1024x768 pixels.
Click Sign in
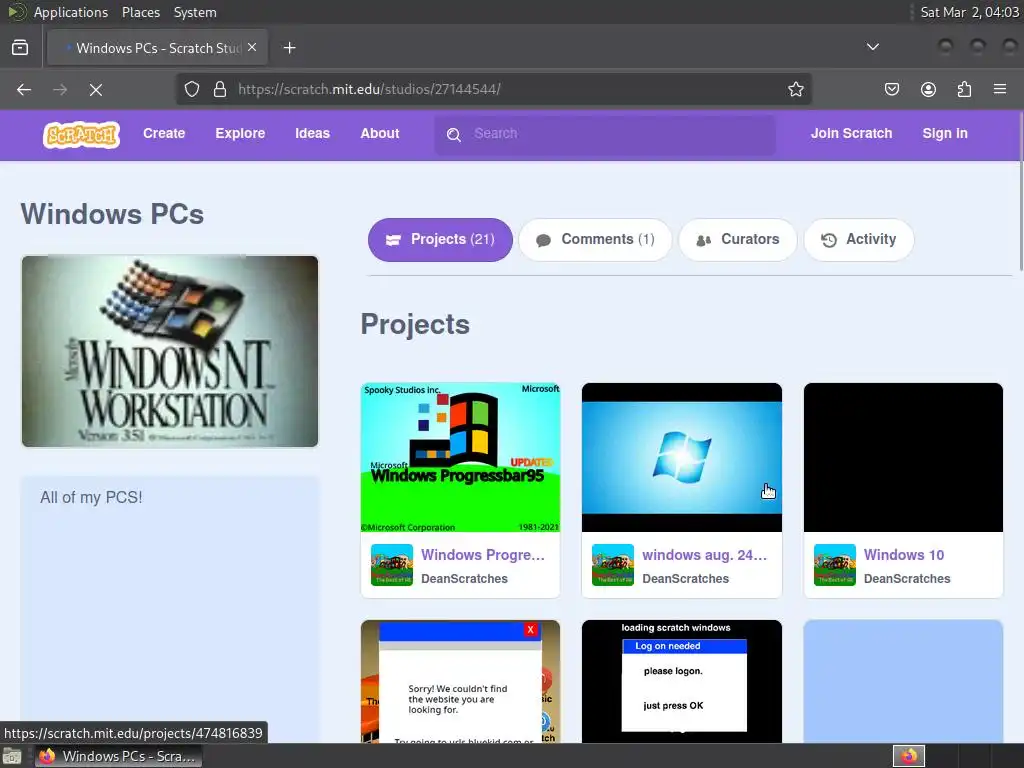(x=944, y=133)
